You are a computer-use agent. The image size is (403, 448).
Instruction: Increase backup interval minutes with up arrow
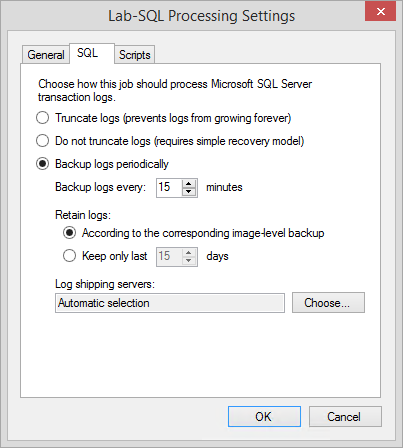tap(189, 183)
